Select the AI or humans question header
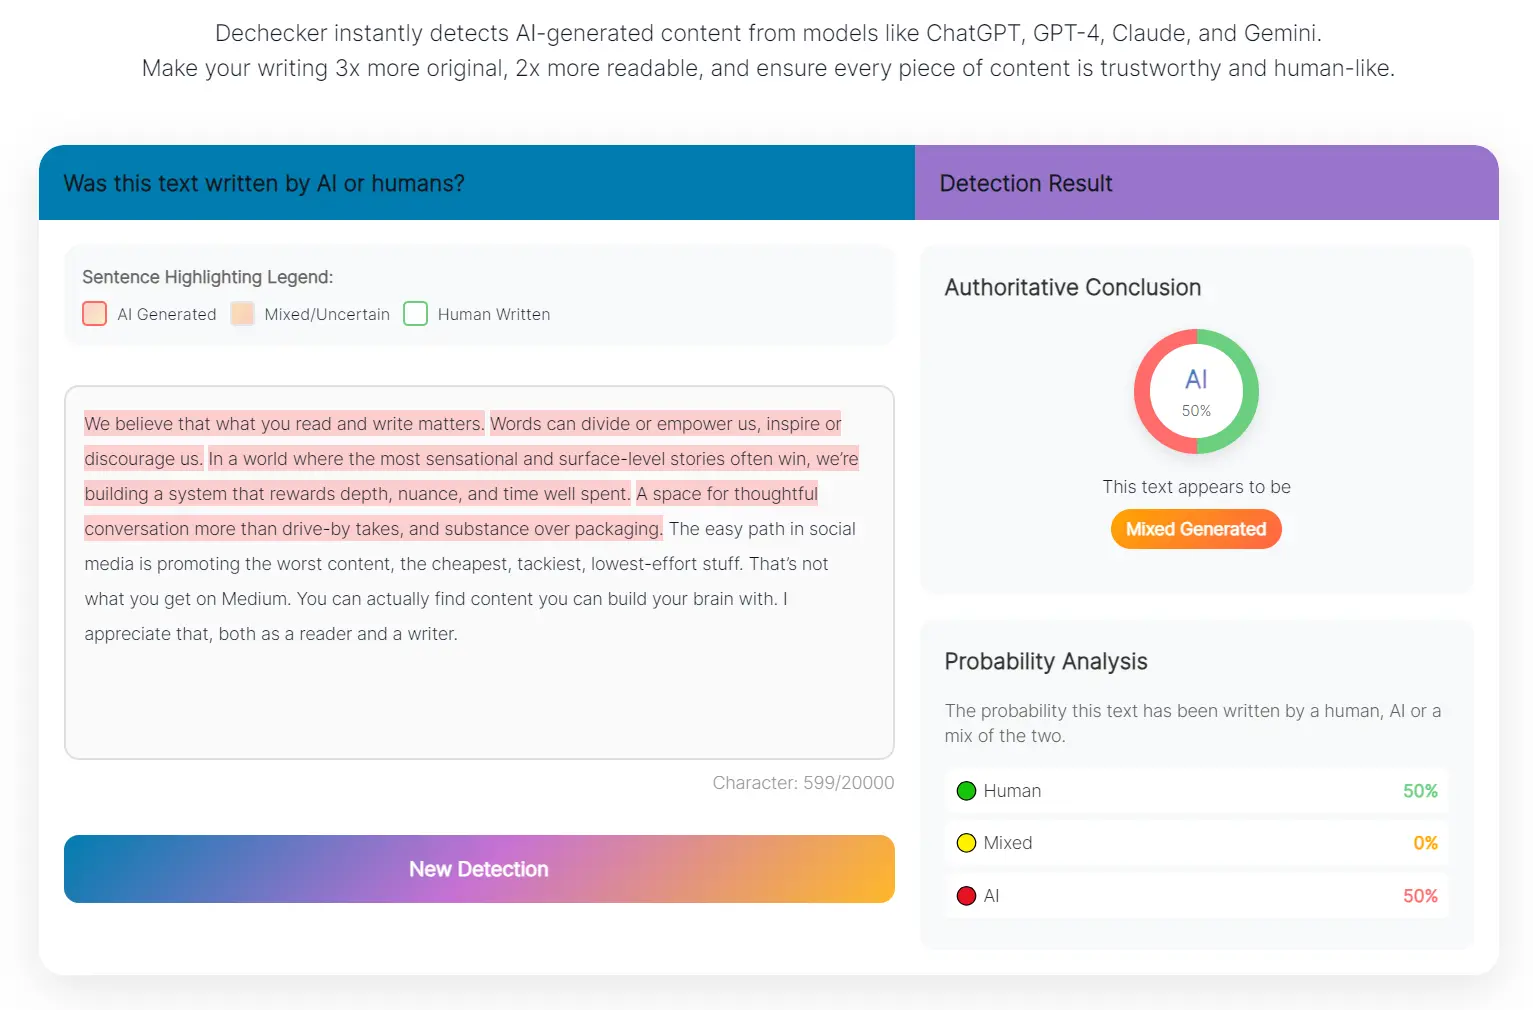The width and height of the screenshot is (1533, 1010). click(263, 183)
